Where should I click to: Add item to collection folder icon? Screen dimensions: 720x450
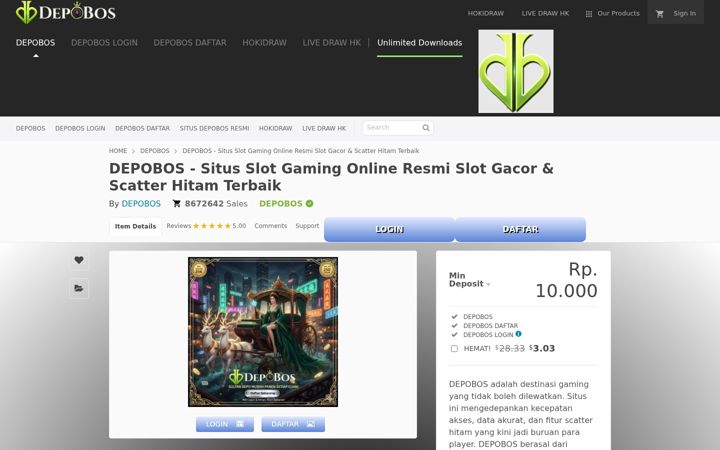tap(79, 288)
